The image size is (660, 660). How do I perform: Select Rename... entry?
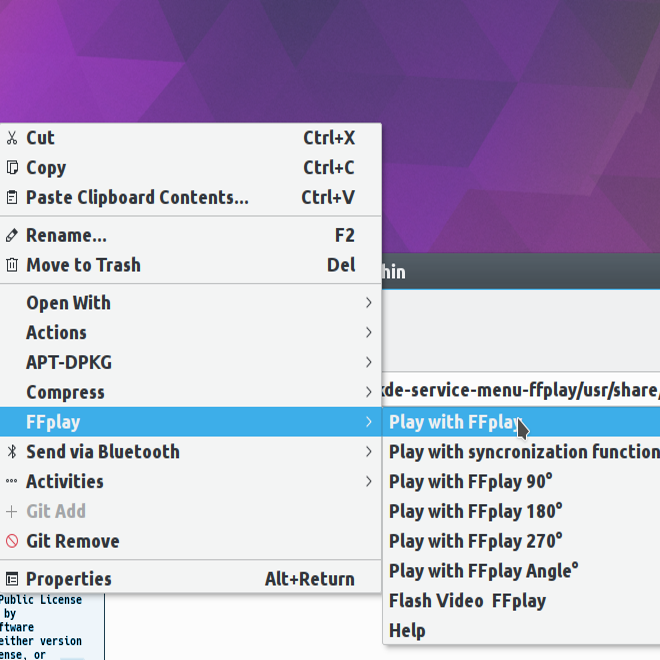[x=191, y=235]
